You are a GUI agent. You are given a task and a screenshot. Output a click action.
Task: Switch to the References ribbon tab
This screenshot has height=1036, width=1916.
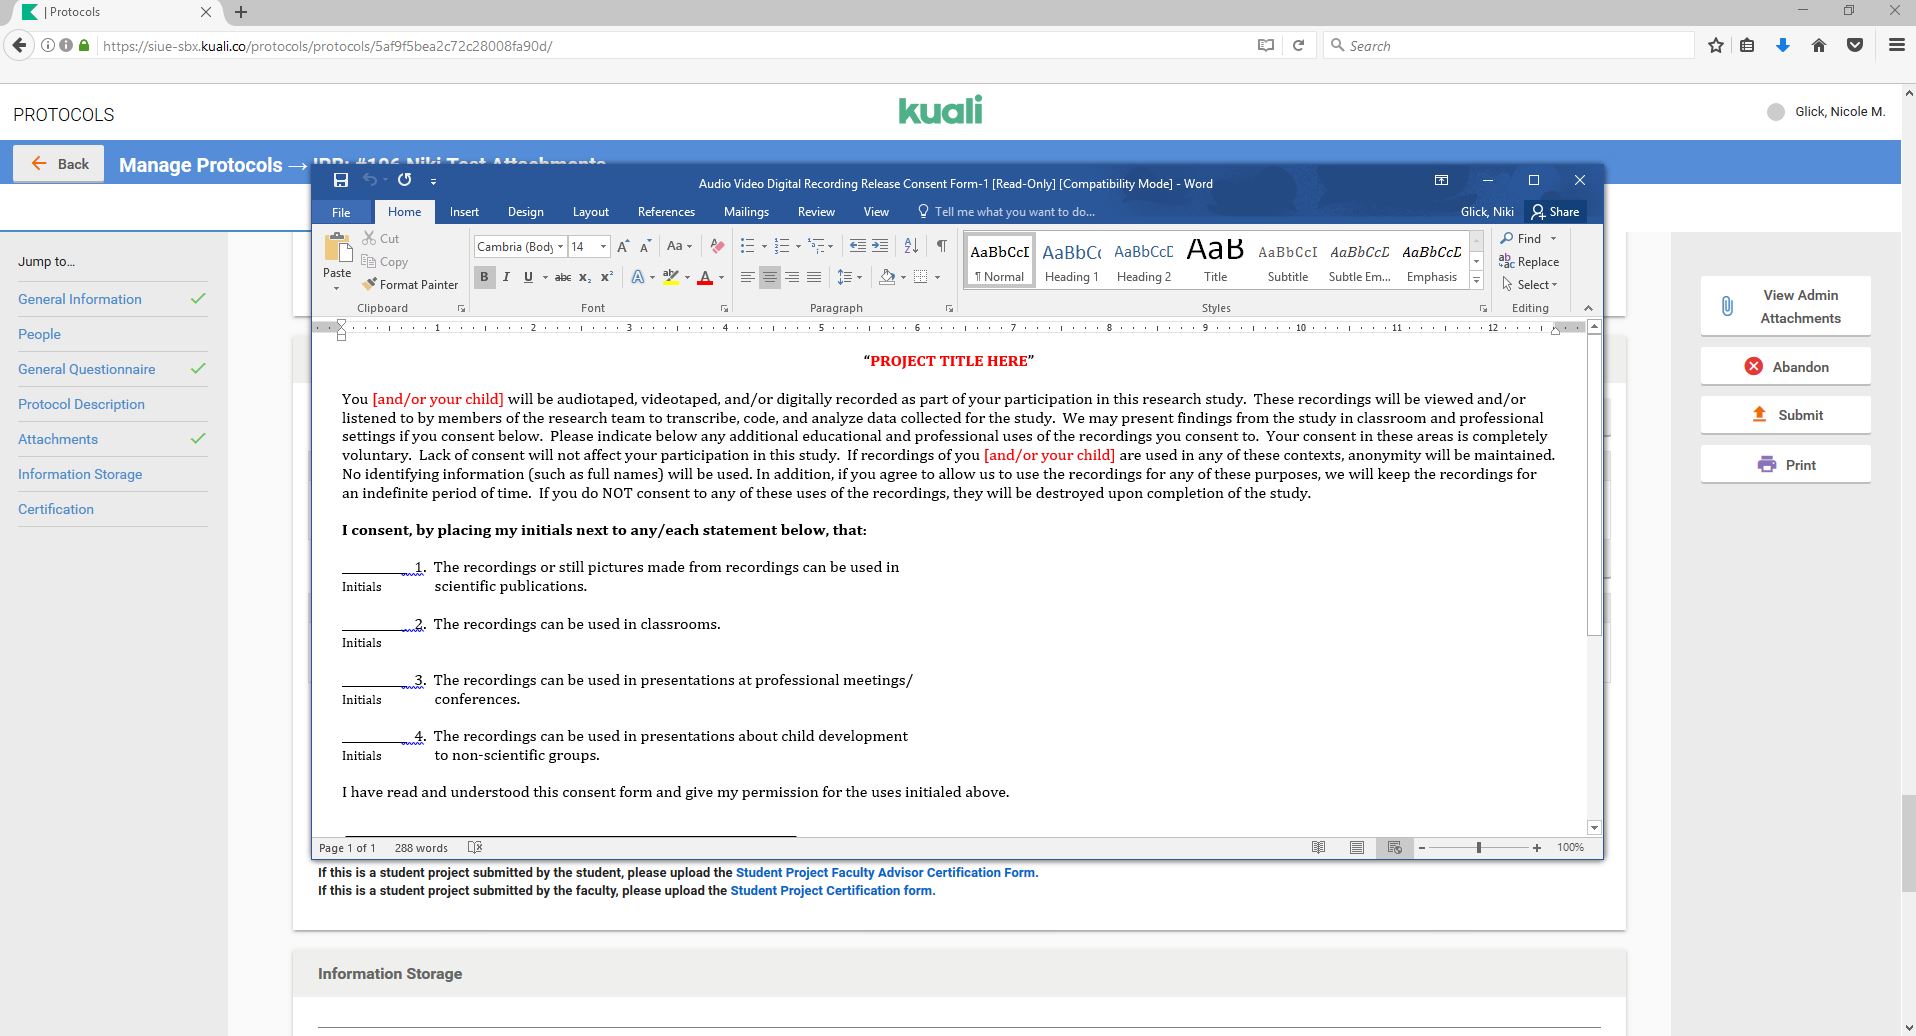666,212
